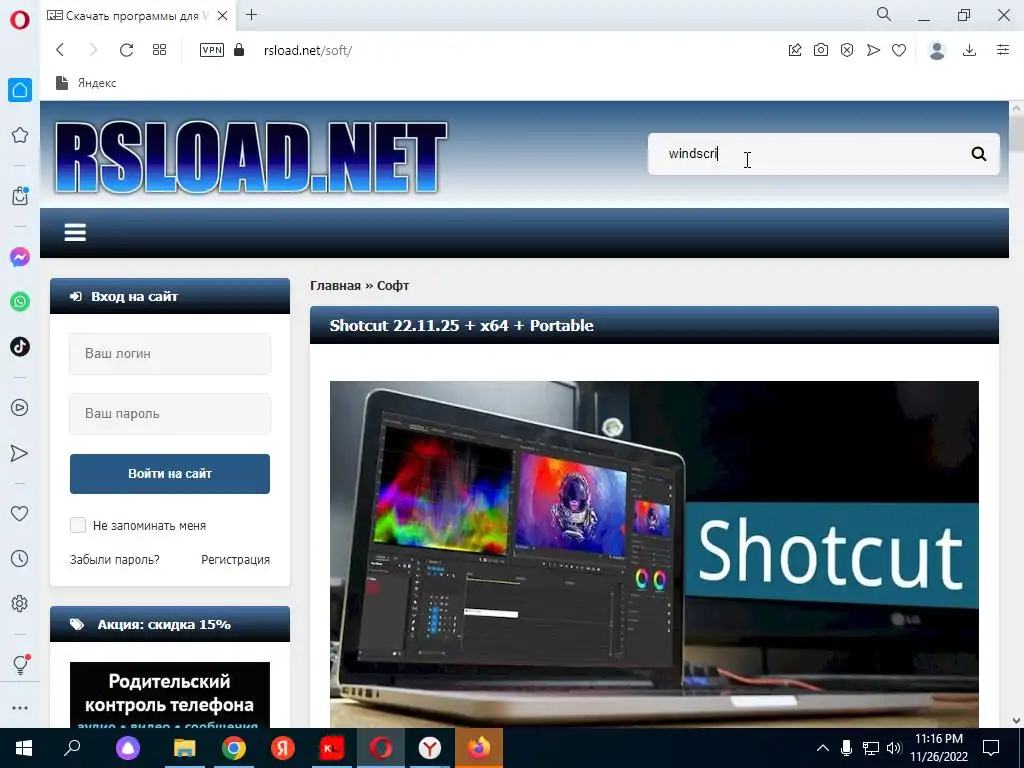The image size is (1024, 768).
Task: Submit search with magnifier button
Action: pyautogui.click(x=979, y=154)
